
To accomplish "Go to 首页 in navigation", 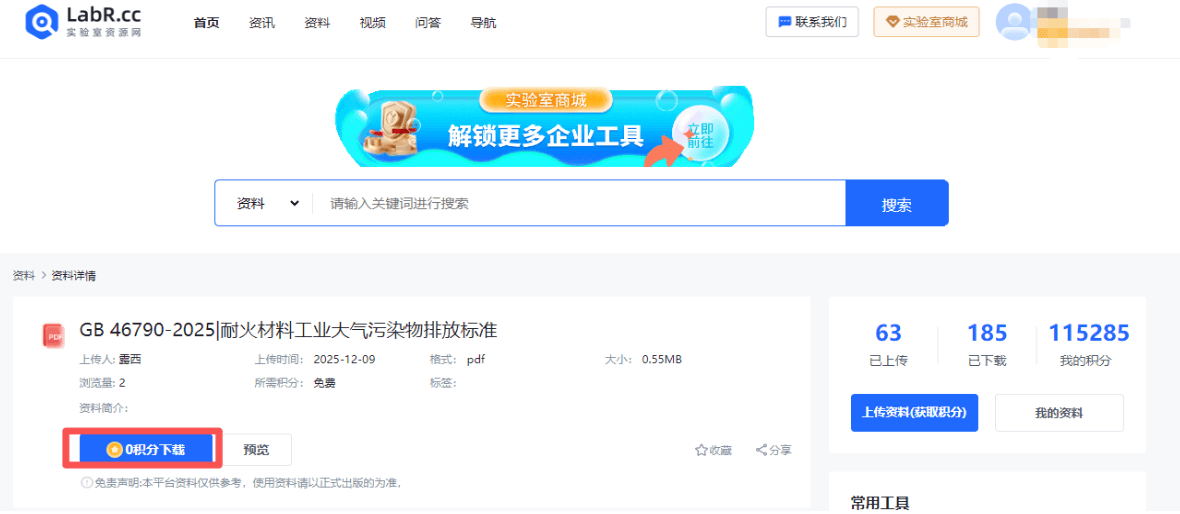I will 206,23.
